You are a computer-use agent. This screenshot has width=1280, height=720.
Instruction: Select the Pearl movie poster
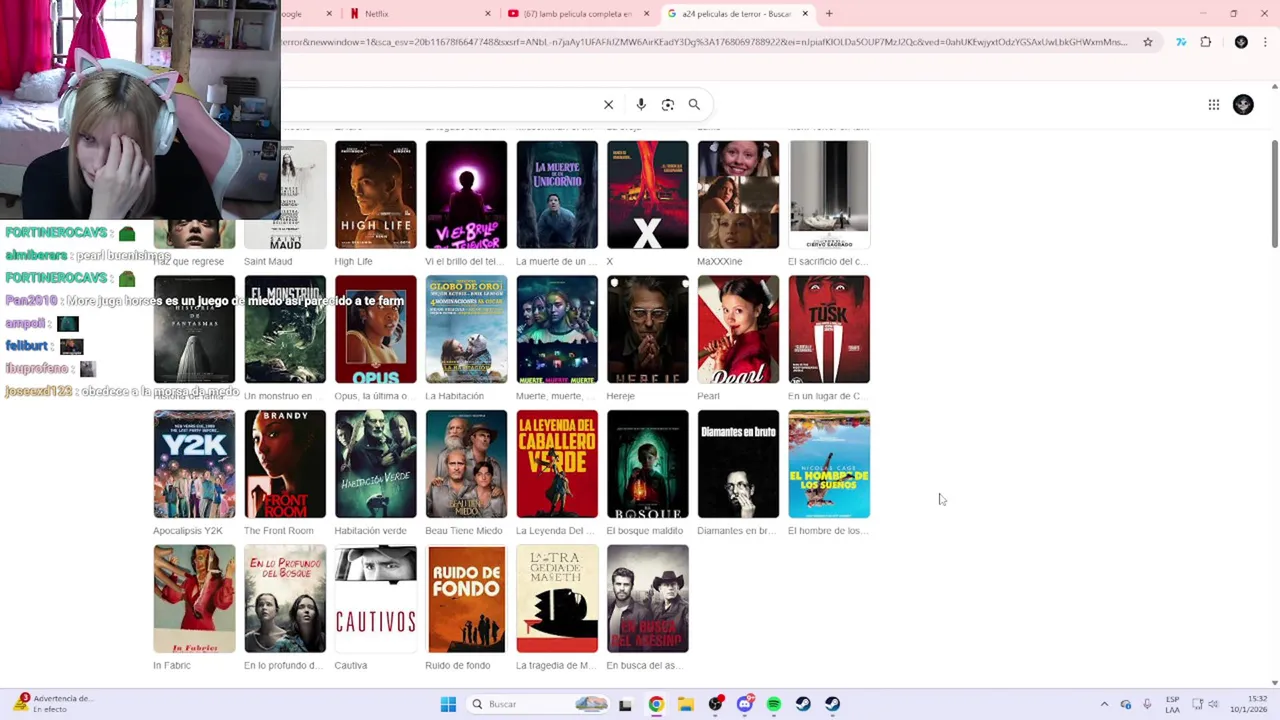(x=738, y=329)
